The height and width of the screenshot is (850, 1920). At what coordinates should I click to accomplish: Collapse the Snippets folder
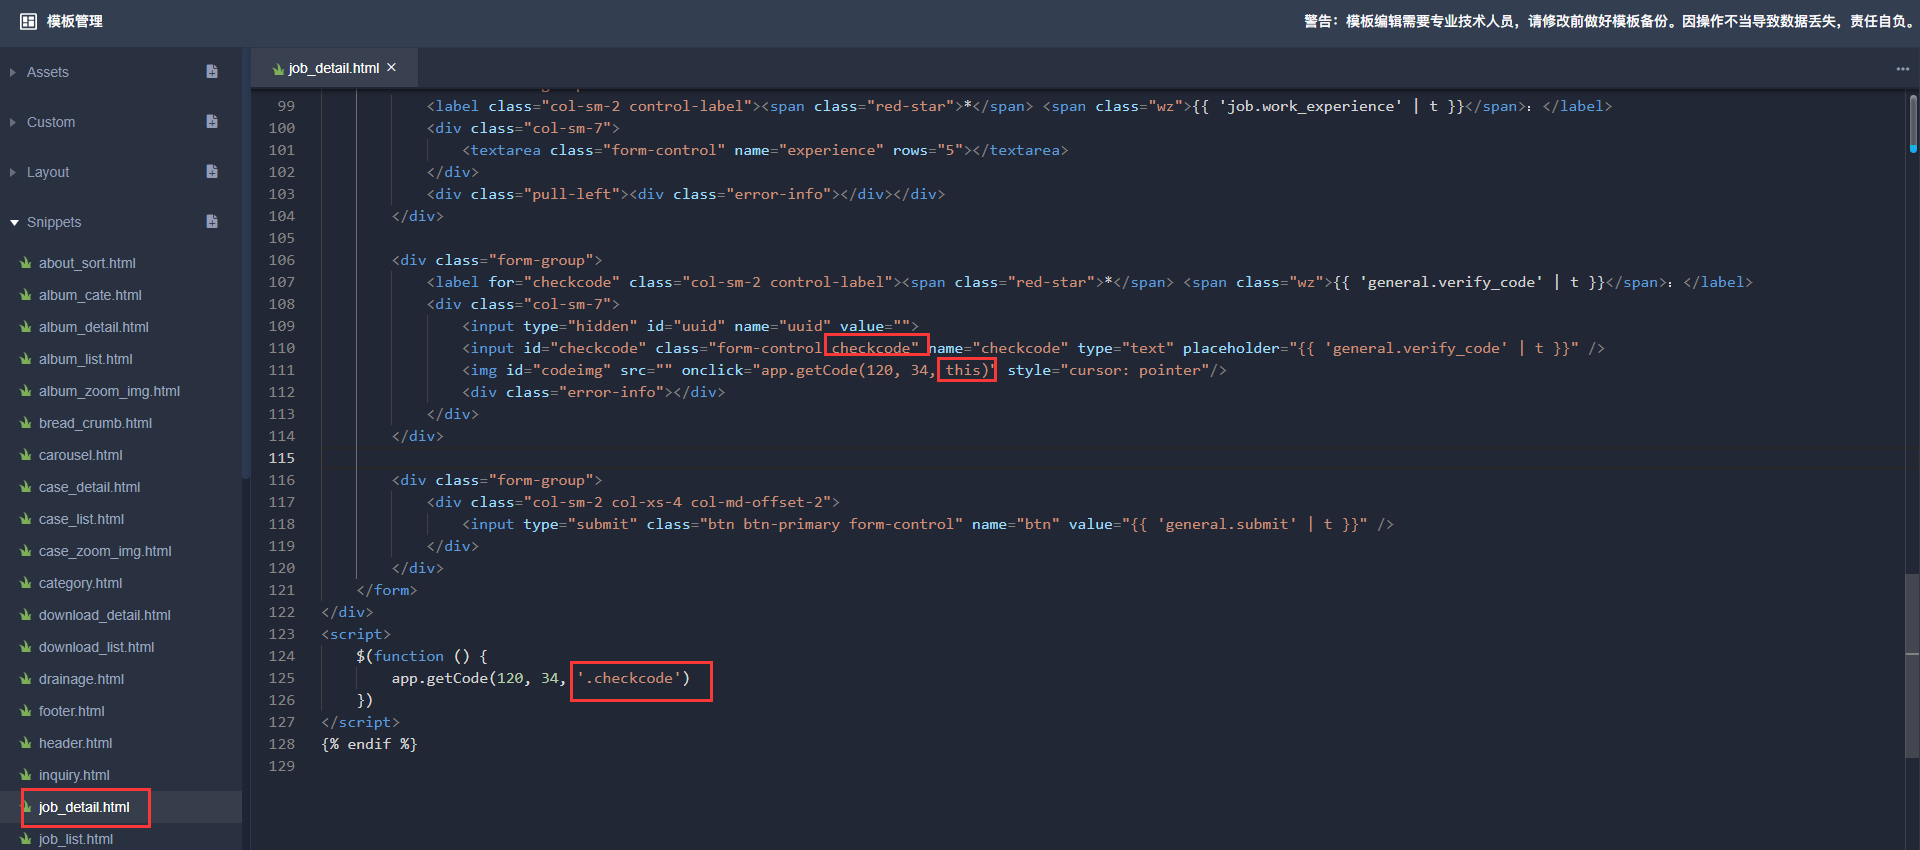14,222
